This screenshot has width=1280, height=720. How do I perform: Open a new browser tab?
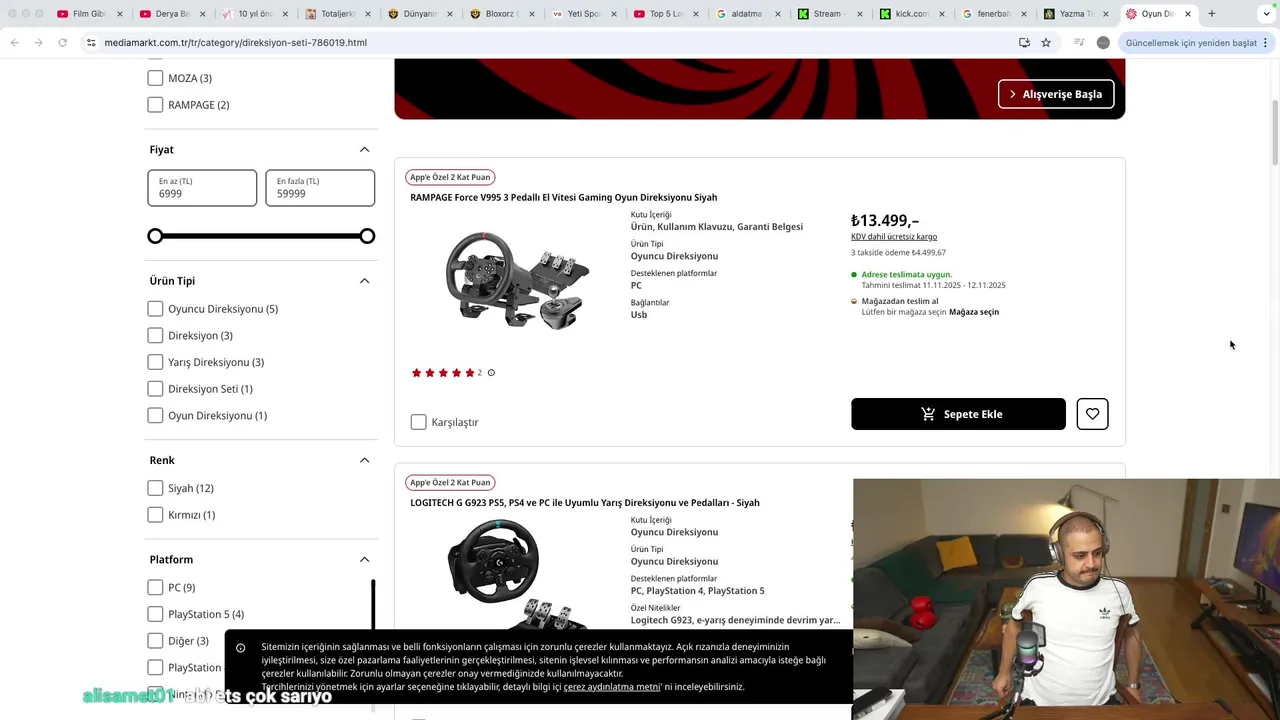coord(1211,14)
